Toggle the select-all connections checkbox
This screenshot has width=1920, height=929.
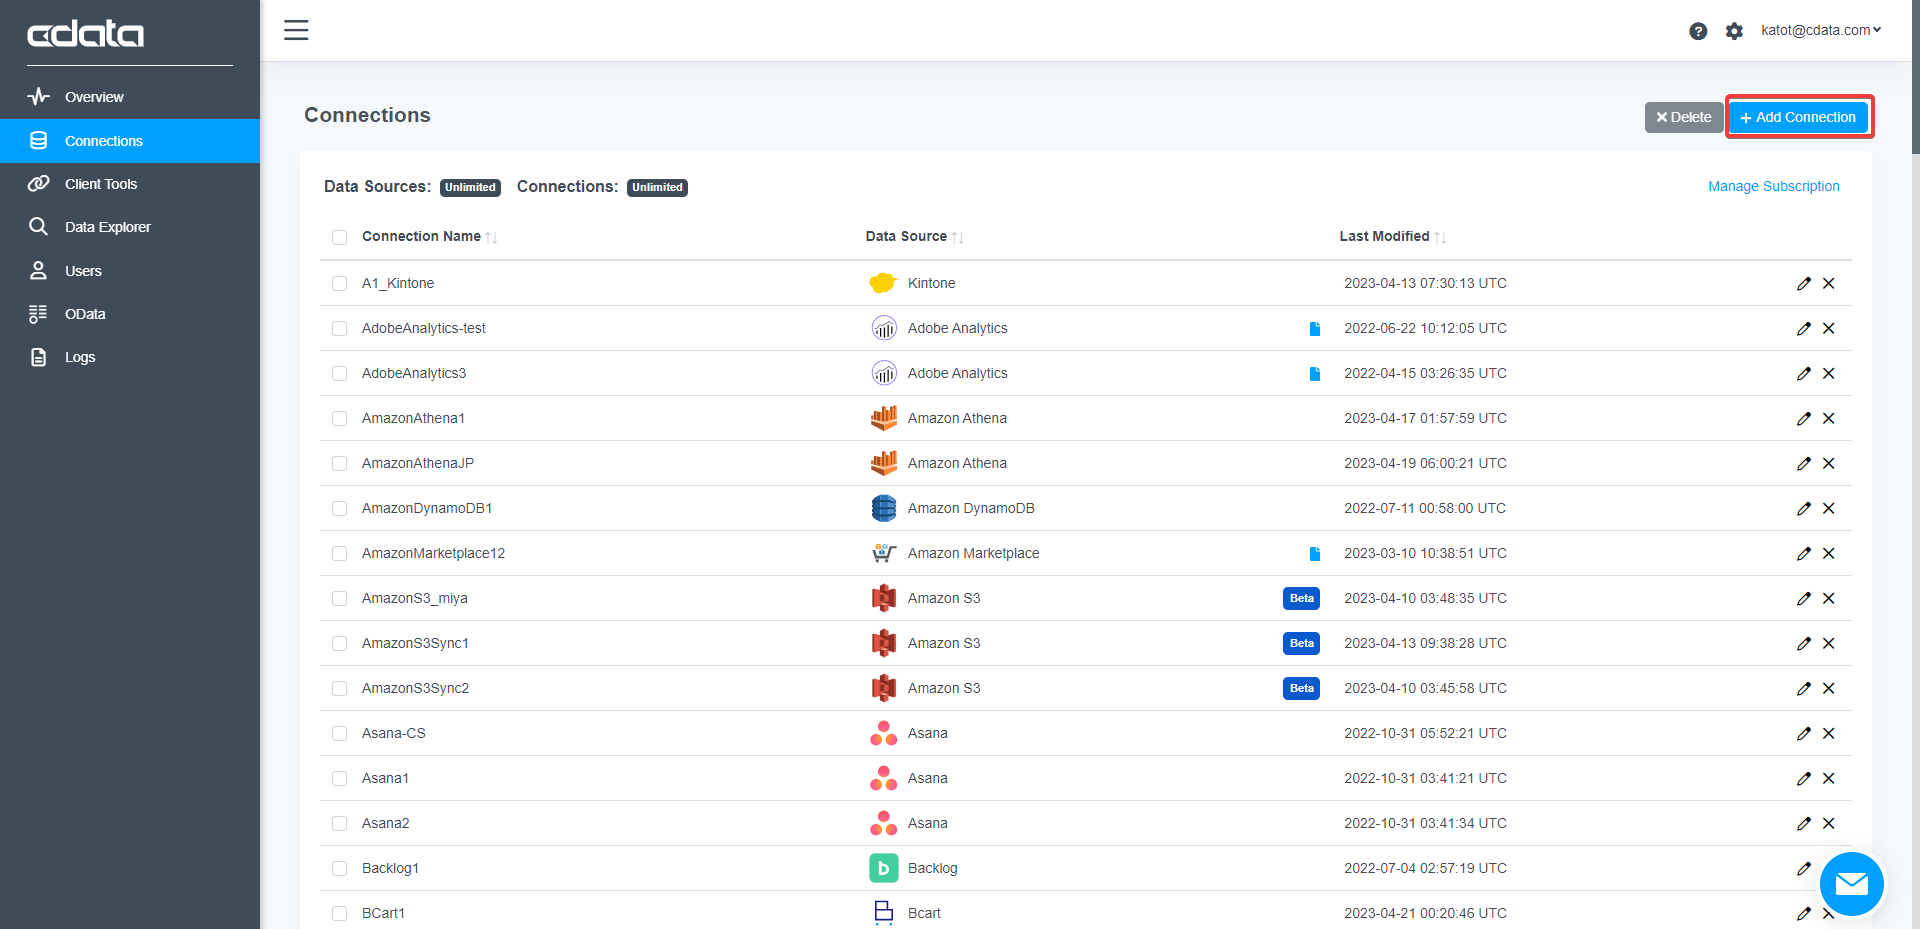click(340, 237)
